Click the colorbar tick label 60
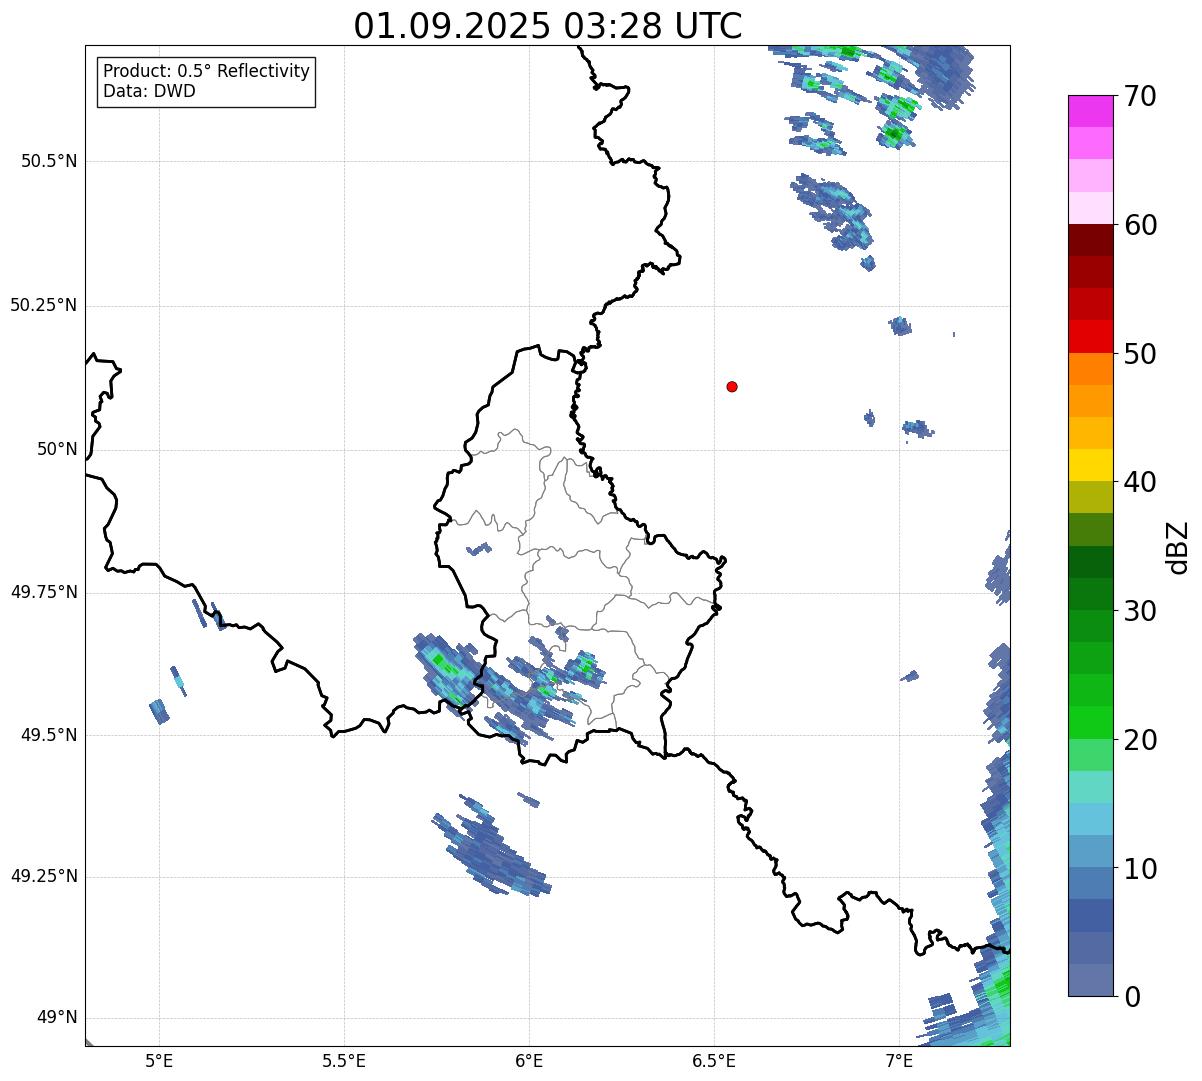 (1140, 225)
